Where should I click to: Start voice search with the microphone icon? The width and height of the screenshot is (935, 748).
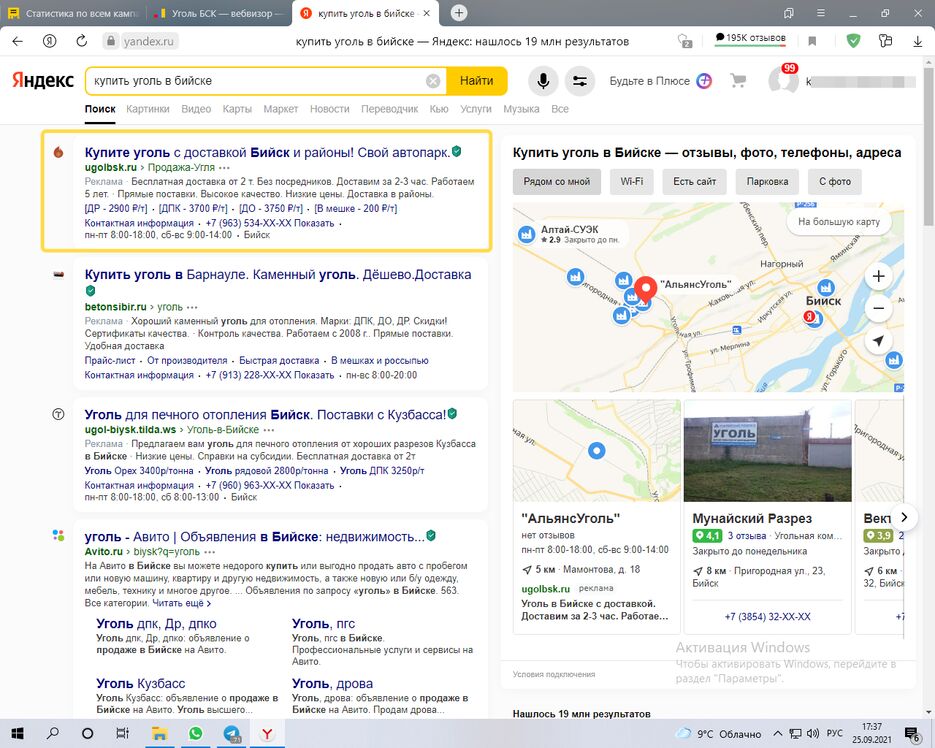[543, 81]
